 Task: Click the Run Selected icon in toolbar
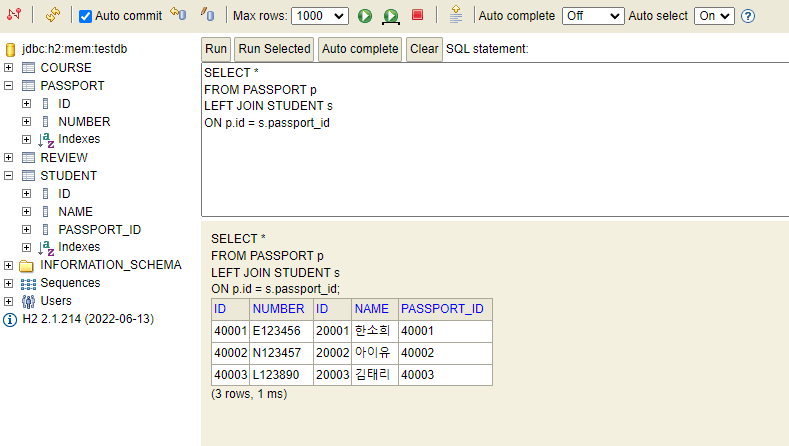click(390, 17)
